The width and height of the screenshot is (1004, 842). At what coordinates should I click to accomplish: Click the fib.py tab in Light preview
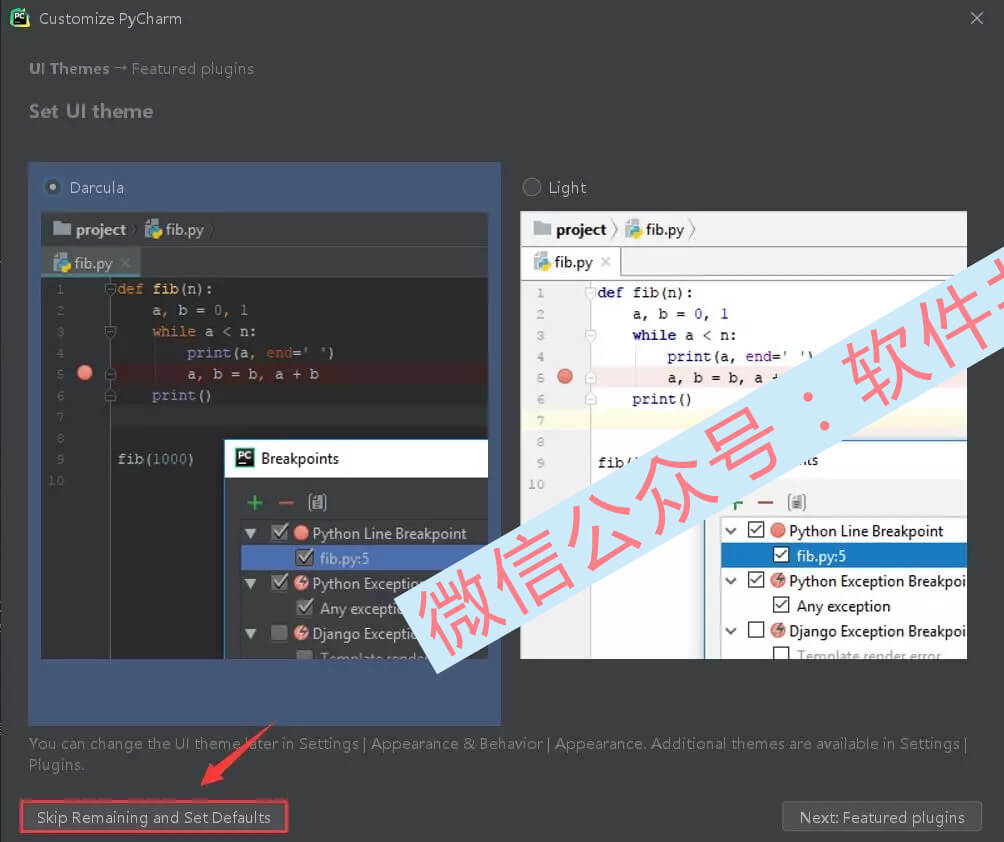pyautogui.click(x=572, y=262)
